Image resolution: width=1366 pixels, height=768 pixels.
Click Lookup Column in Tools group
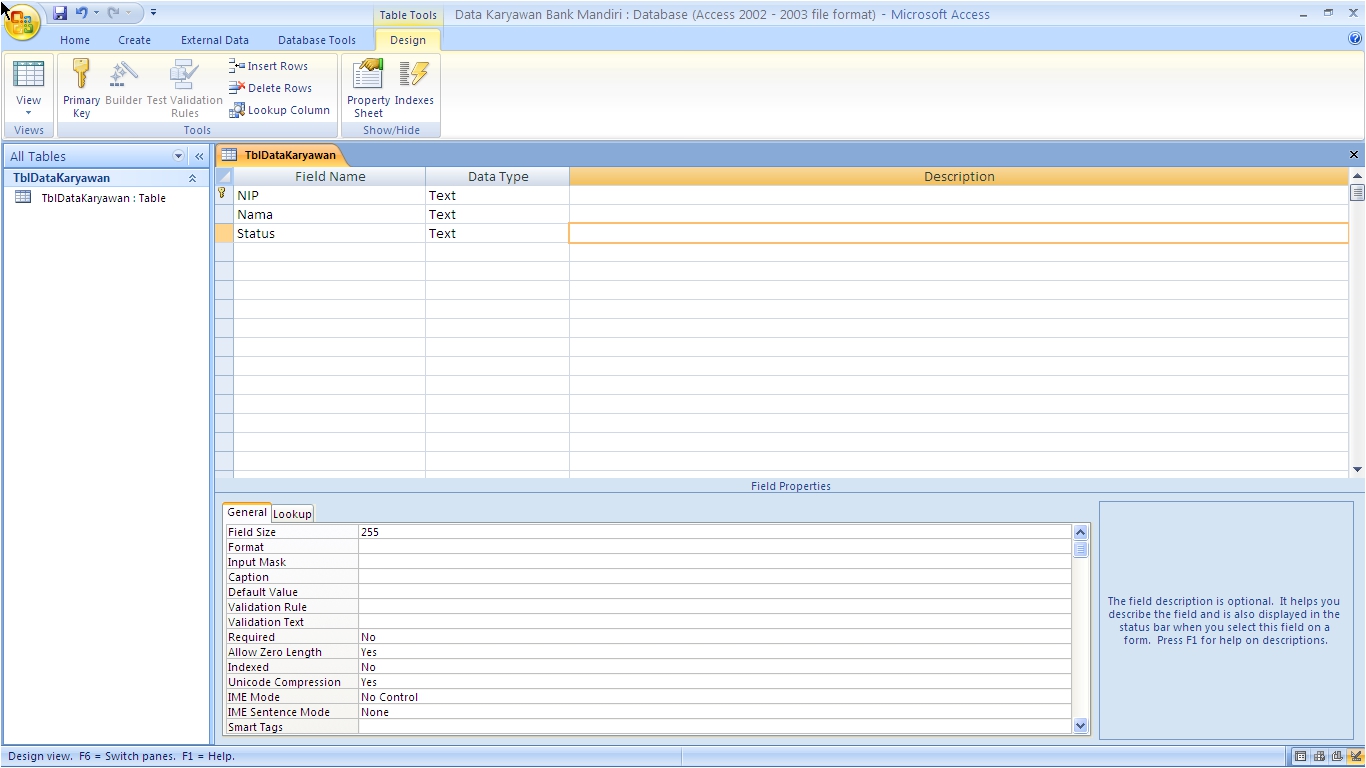click(279, 110)
